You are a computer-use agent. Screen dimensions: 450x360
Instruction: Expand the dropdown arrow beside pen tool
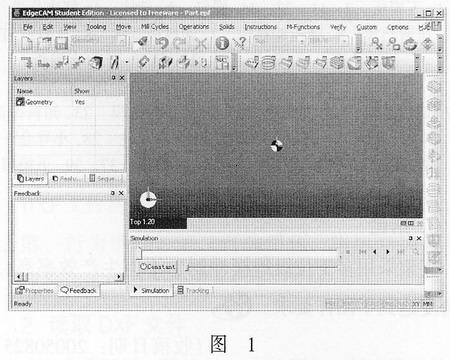coord(127,62)
